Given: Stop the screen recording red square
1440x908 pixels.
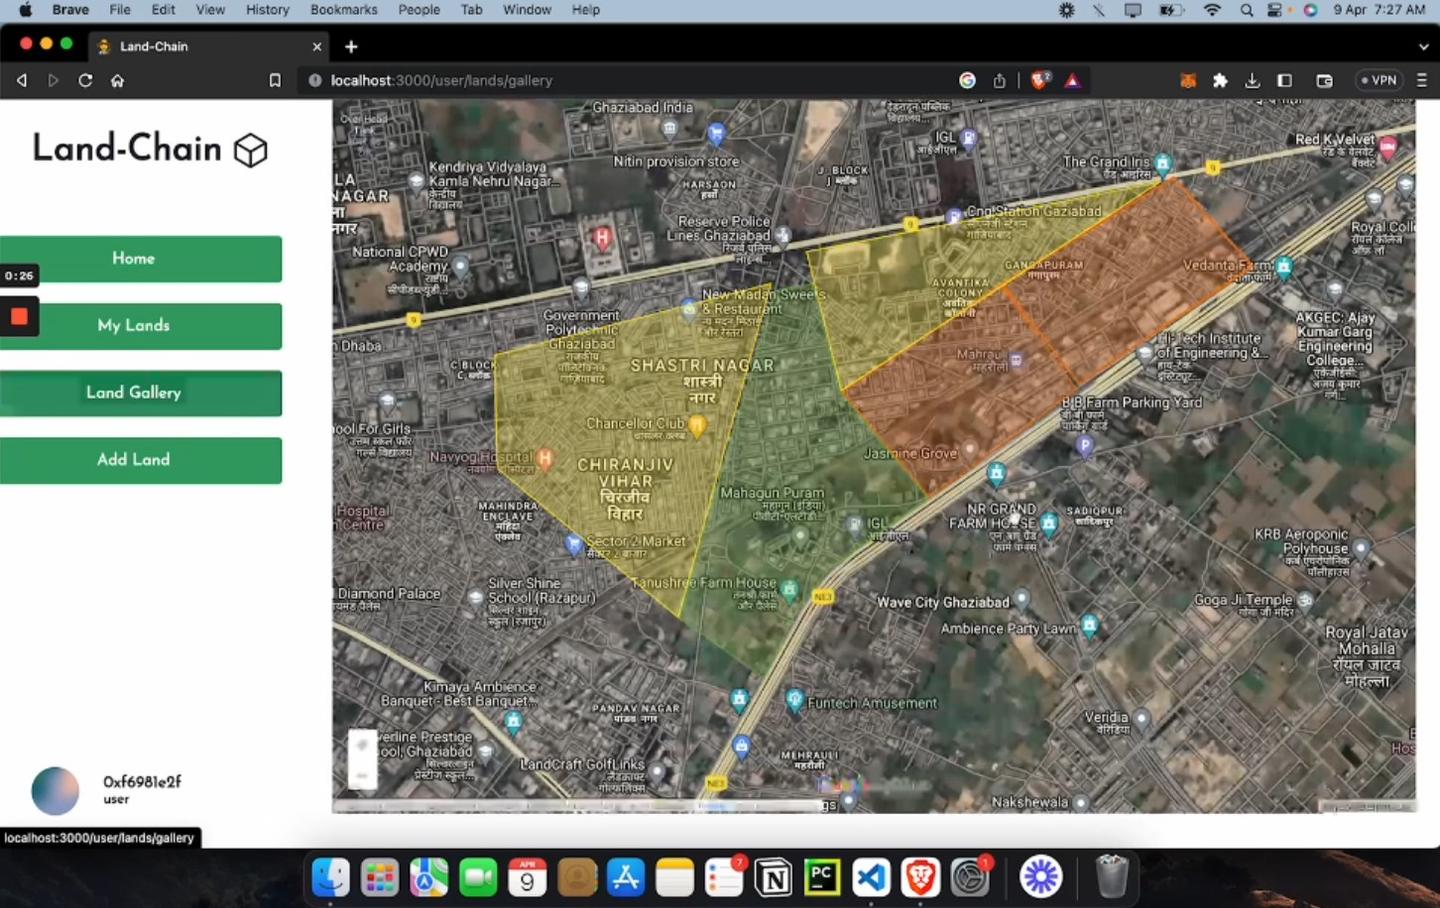Looking at the screenshot, I should (x=19, y=316).
